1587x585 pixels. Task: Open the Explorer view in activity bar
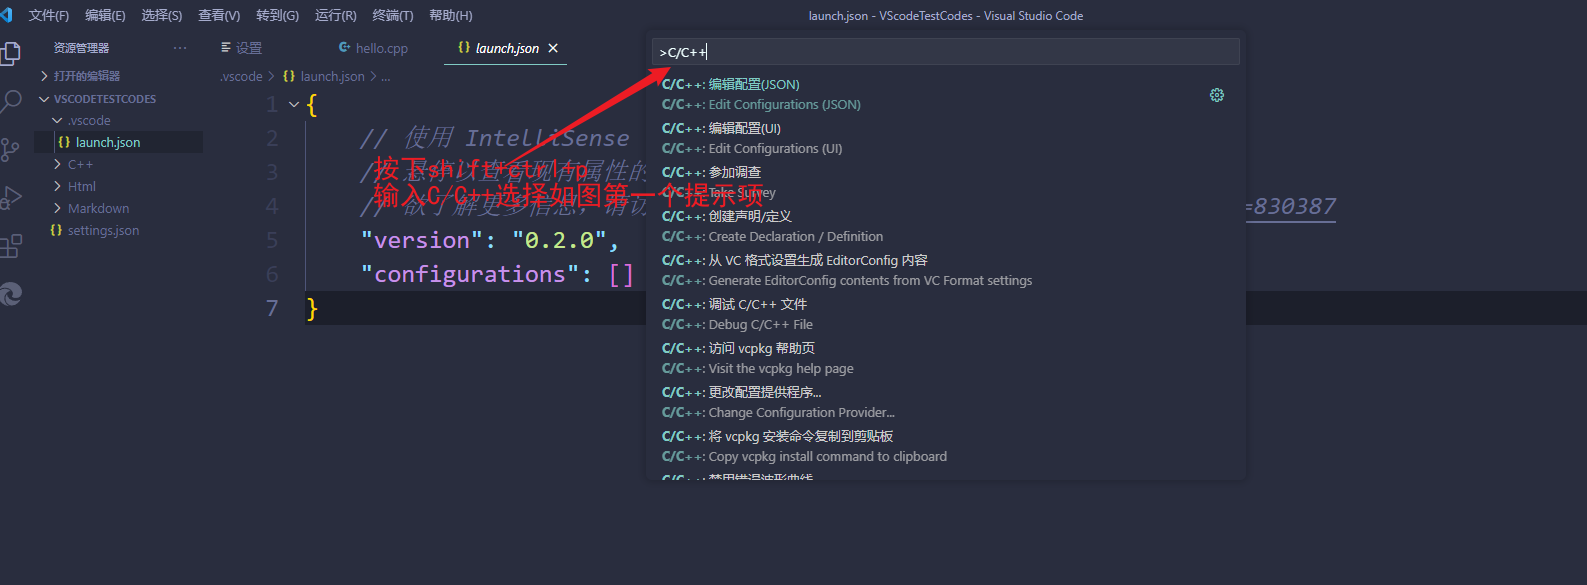(11, 53)
